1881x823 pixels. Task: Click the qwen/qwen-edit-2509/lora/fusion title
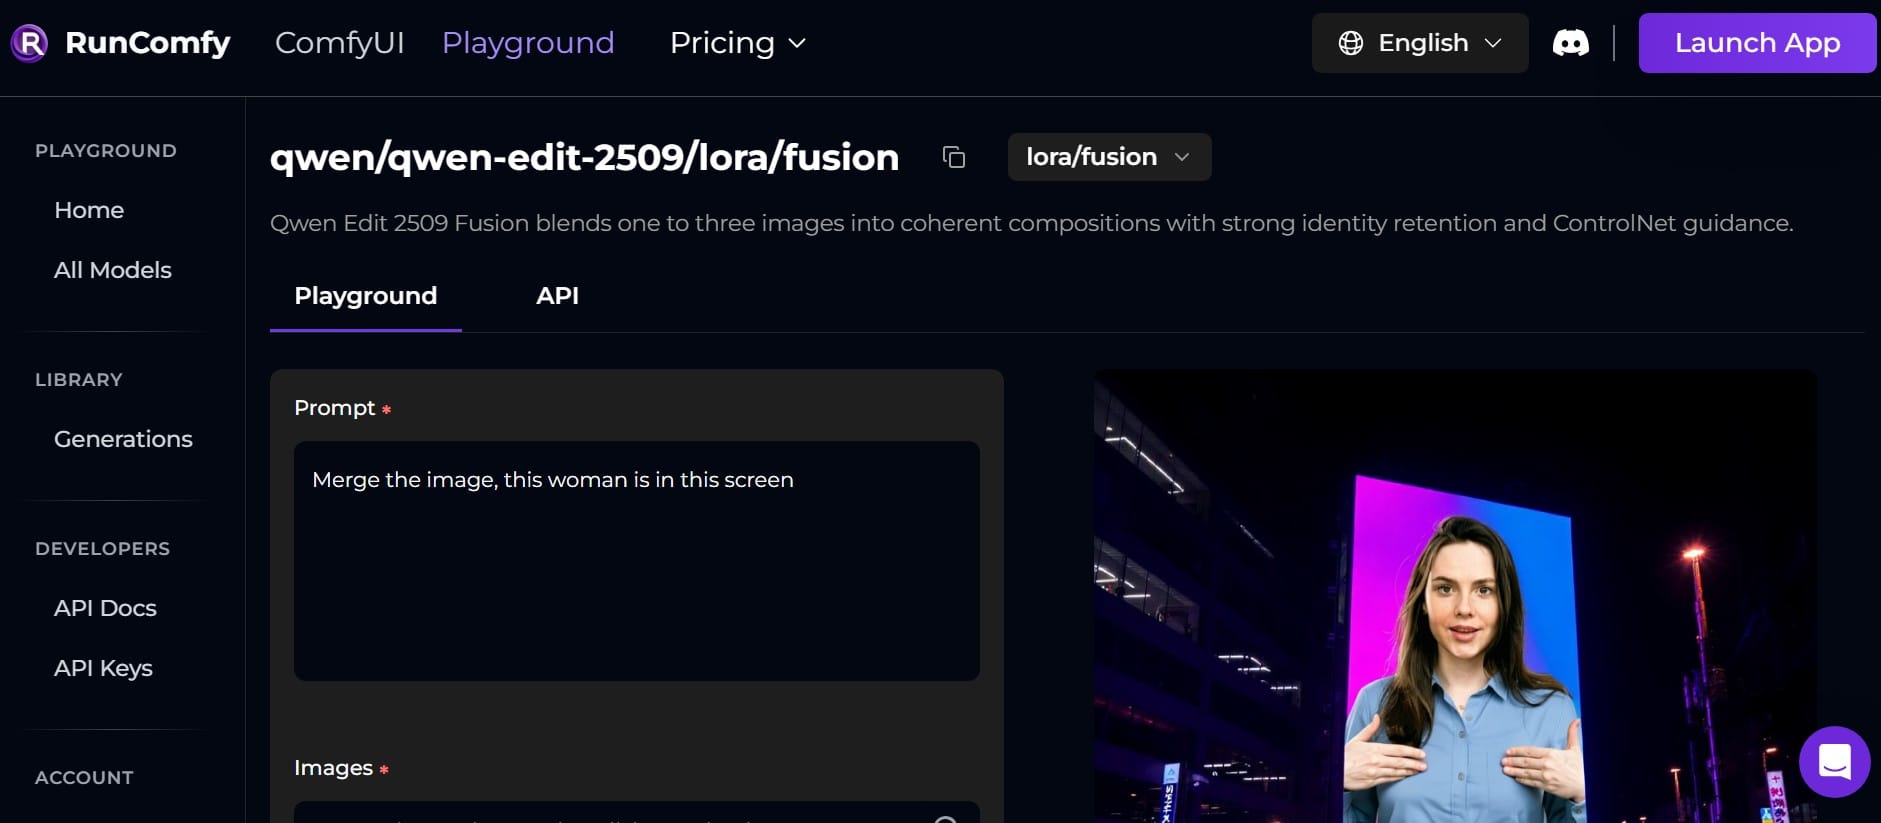584,157
